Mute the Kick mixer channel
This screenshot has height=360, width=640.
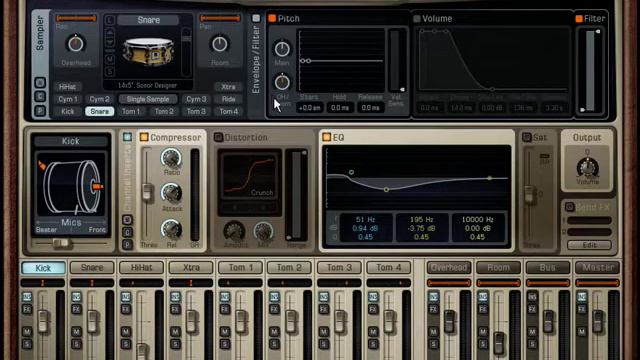27,331
